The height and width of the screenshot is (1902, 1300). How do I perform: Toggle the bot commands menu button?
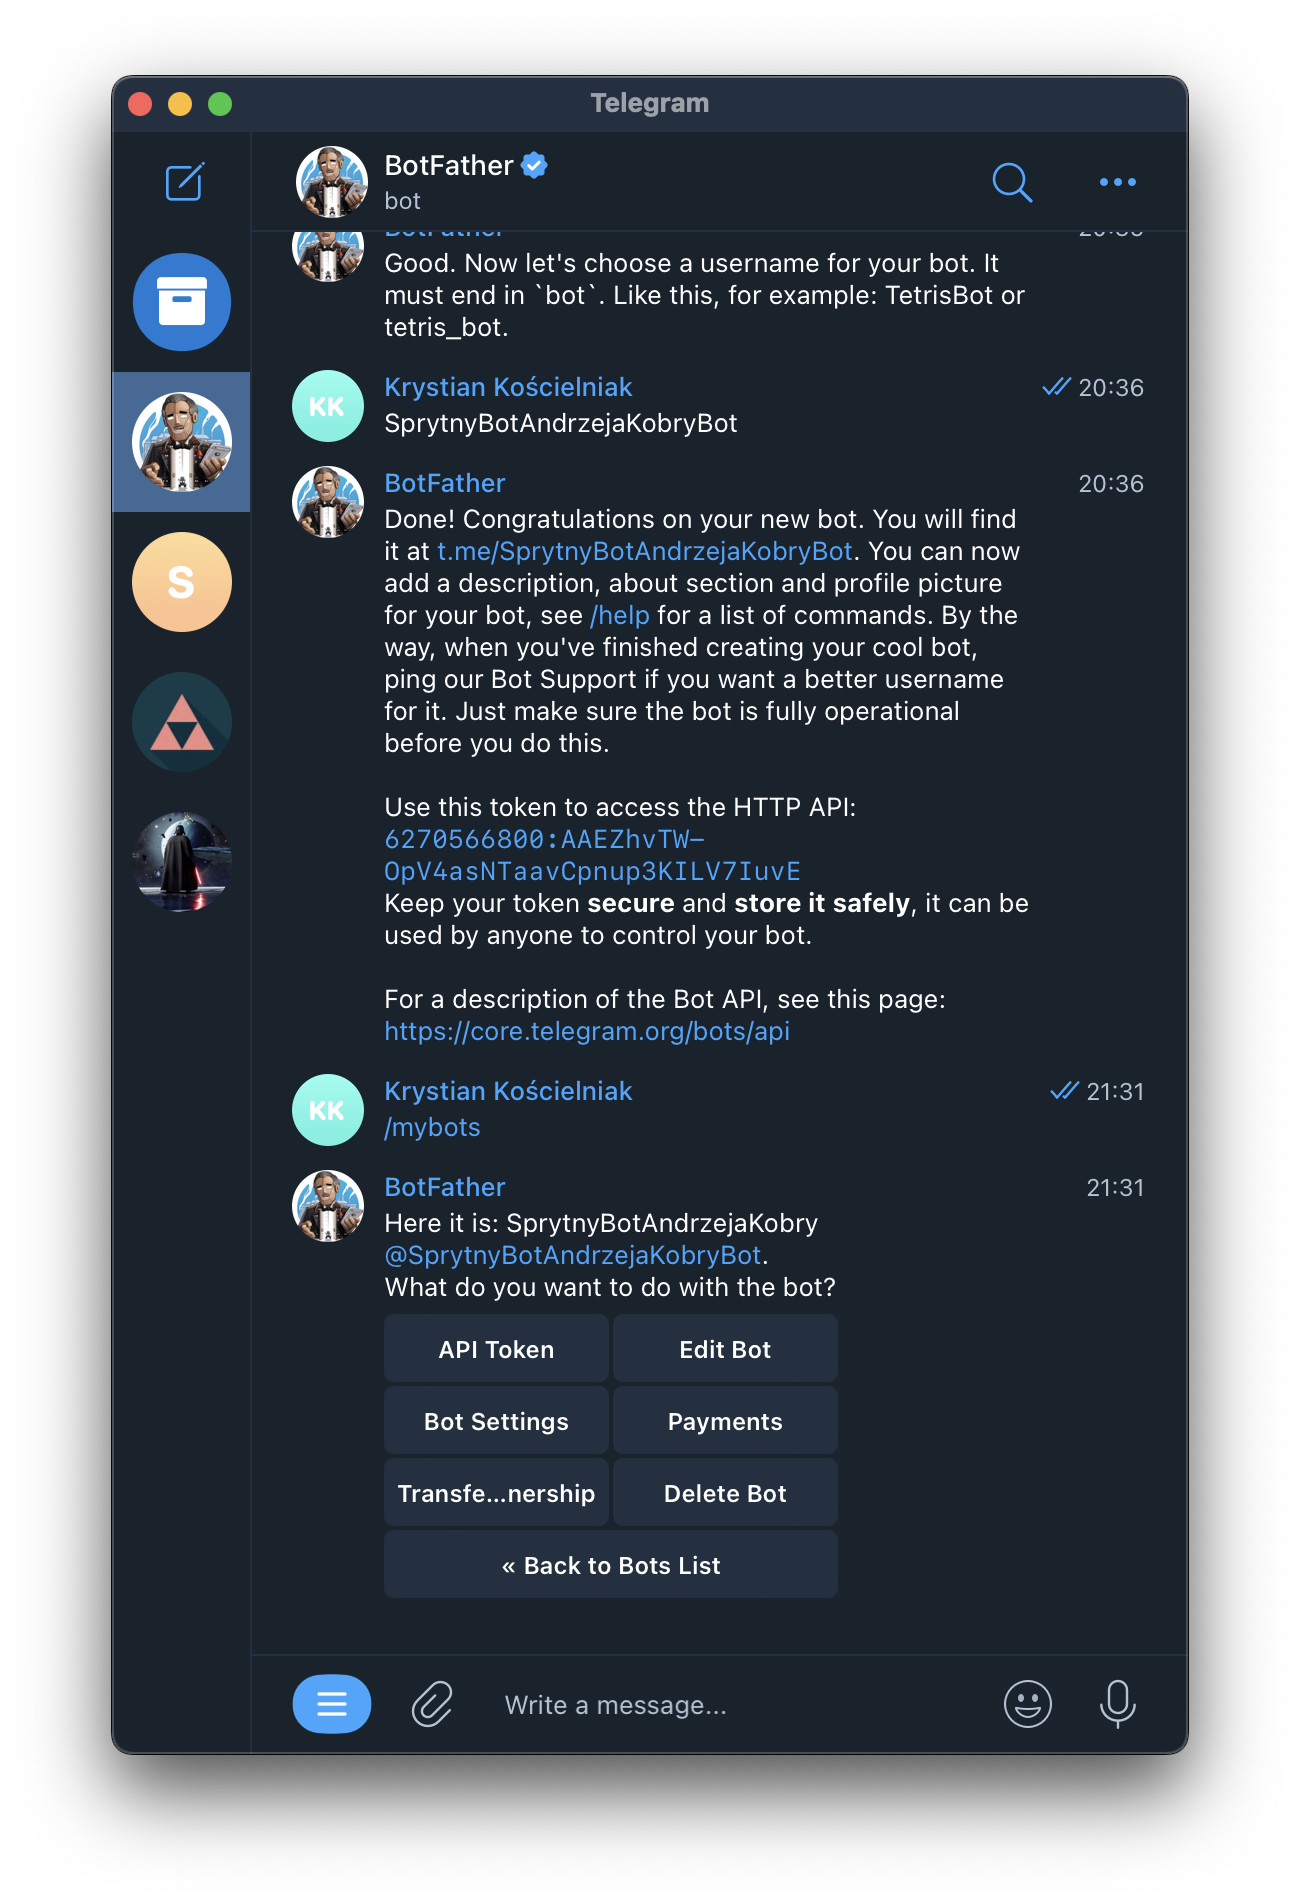[x=332, y=1704]
